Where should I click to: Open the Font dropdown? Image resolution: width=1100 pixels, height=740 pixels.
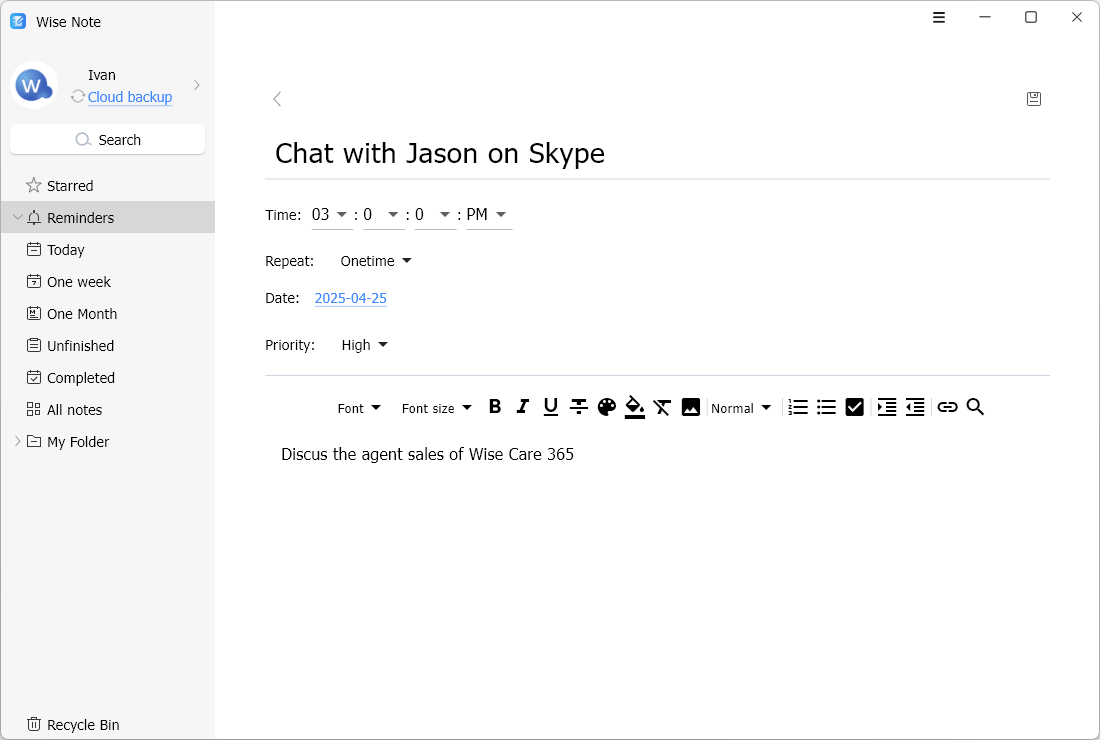click(x=358, y=408)
